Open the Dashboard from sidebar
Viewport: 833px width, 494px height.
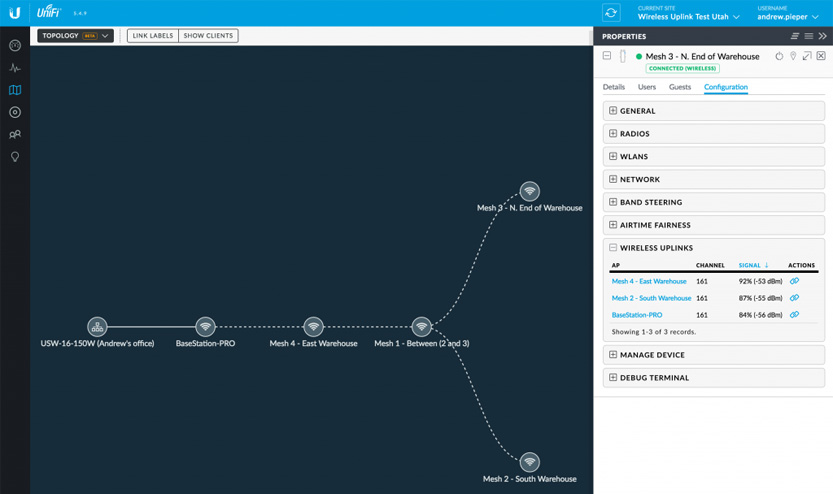(x=15, y=46)
